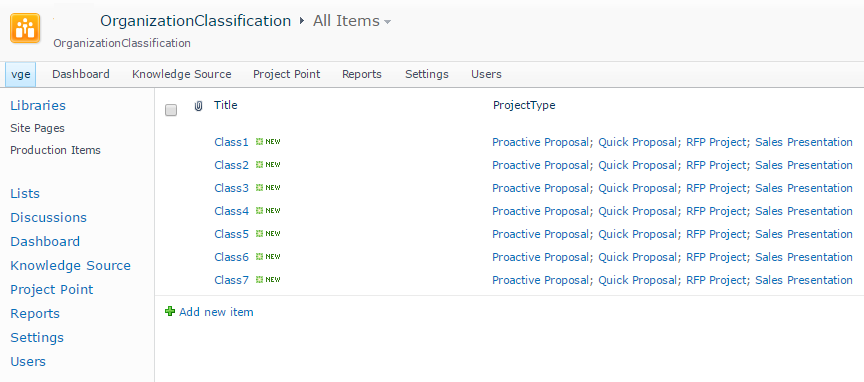
Task: Toggle the select-all items checkbox
Action: 171,110
